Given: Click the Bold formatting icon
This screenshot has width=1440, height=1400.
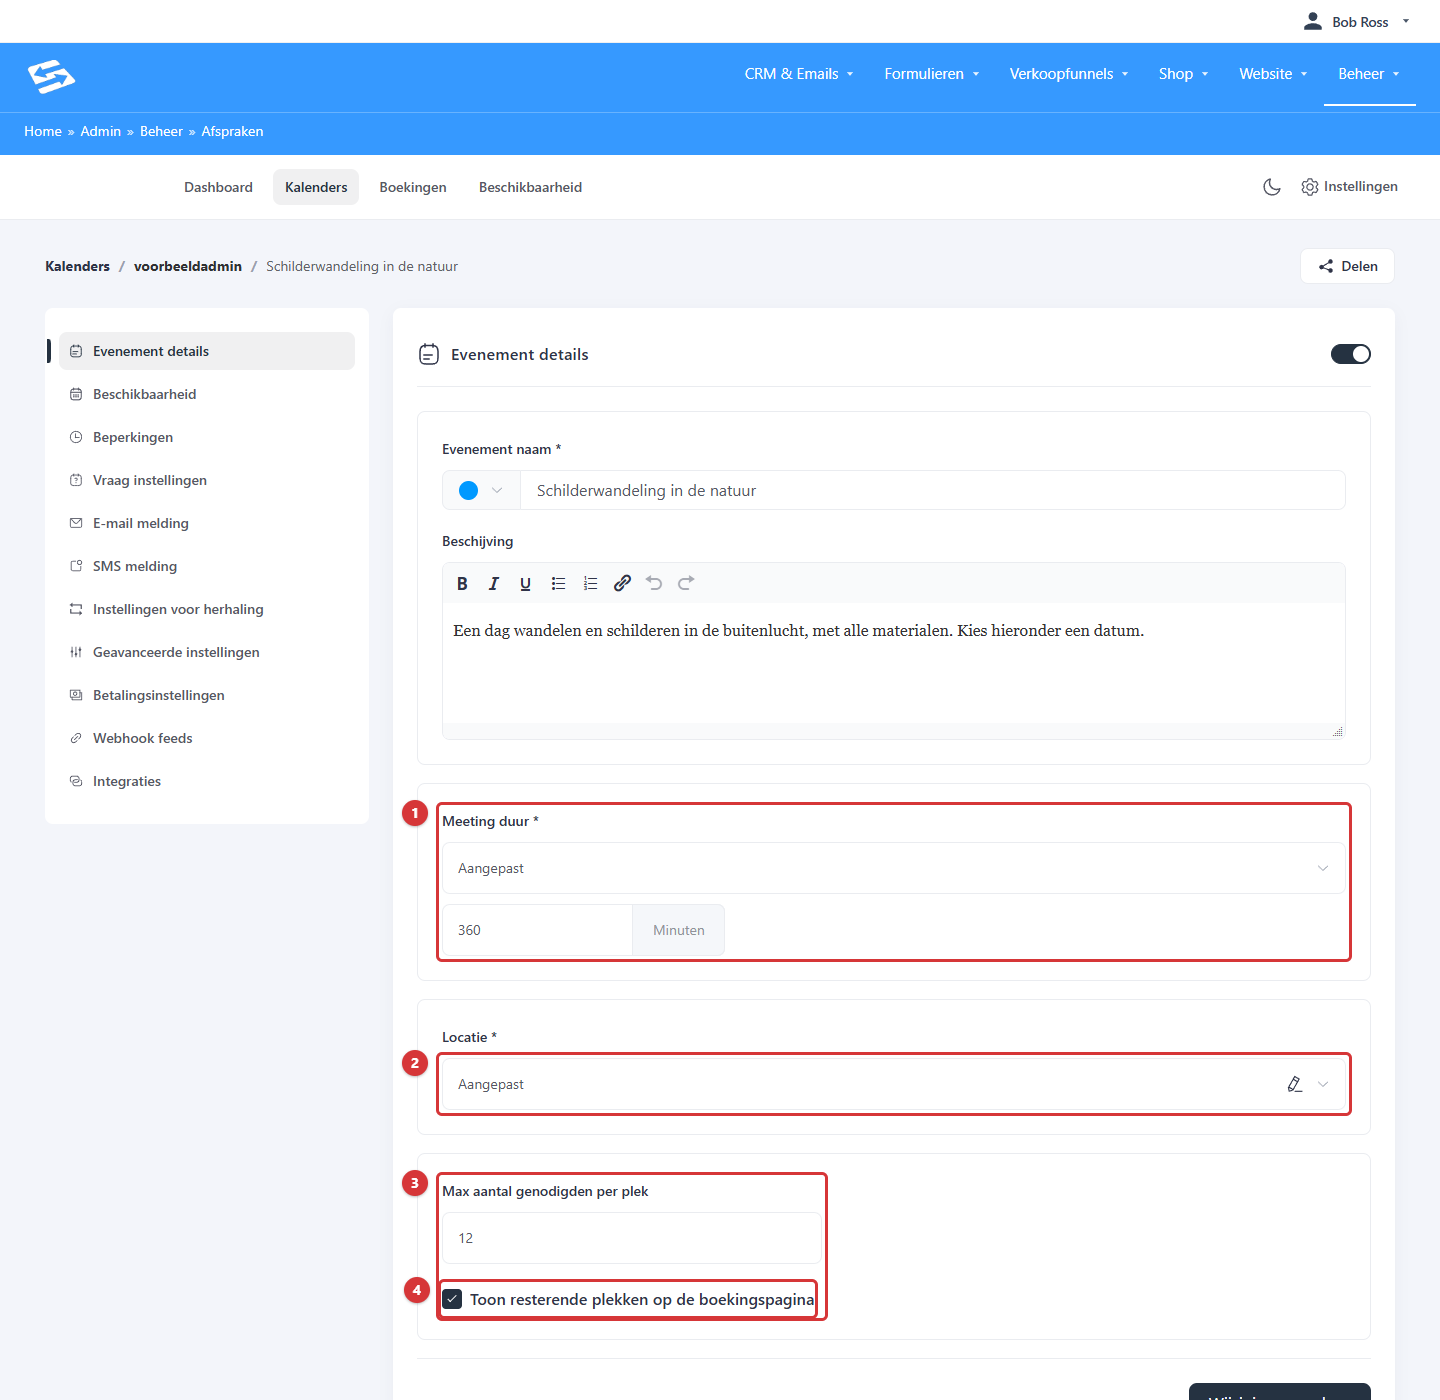Looking at the screenshot, I should click(x=462, y=584).
